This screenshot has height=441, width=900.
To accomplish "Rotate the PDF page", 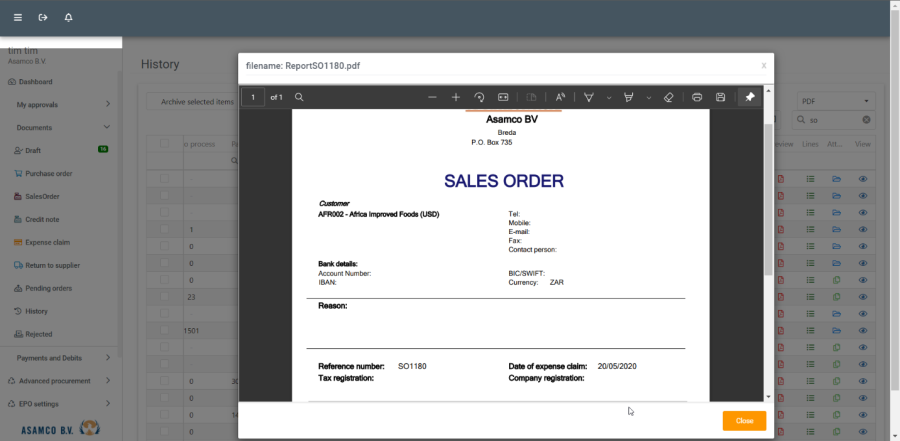I will point(479,97).
